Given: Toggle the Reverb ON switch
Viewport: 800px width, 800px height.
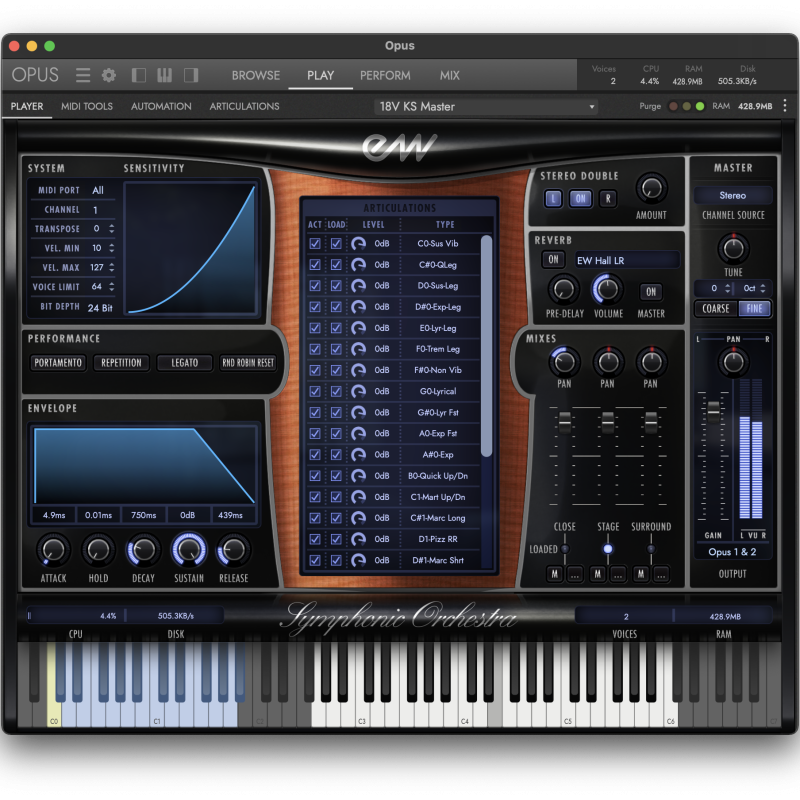Looking at the screenshot, I should coord(554,260).
